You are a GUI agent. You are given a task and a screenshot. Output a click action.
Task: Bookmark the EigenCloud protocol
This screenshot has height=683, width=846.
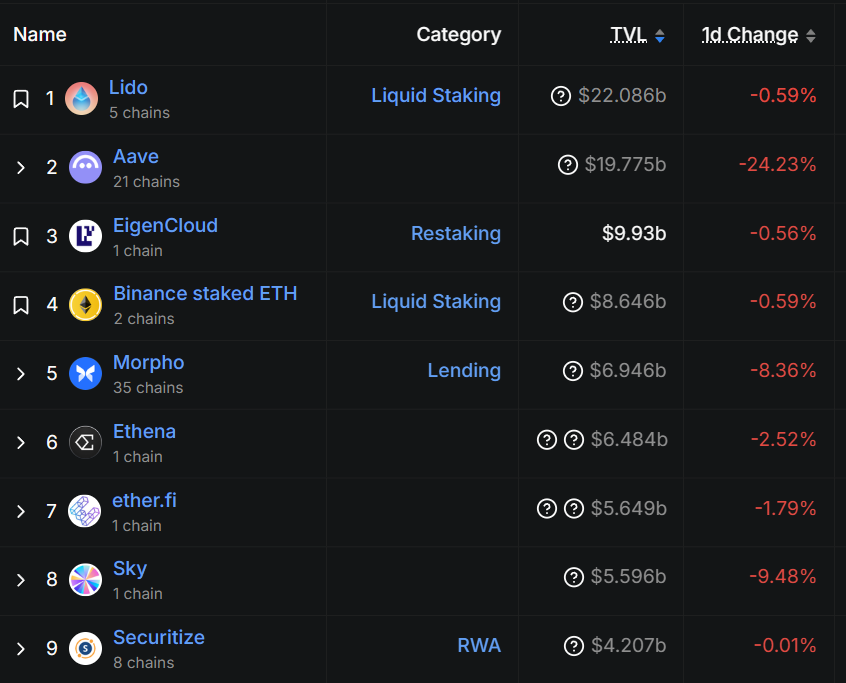coord(21,236)
